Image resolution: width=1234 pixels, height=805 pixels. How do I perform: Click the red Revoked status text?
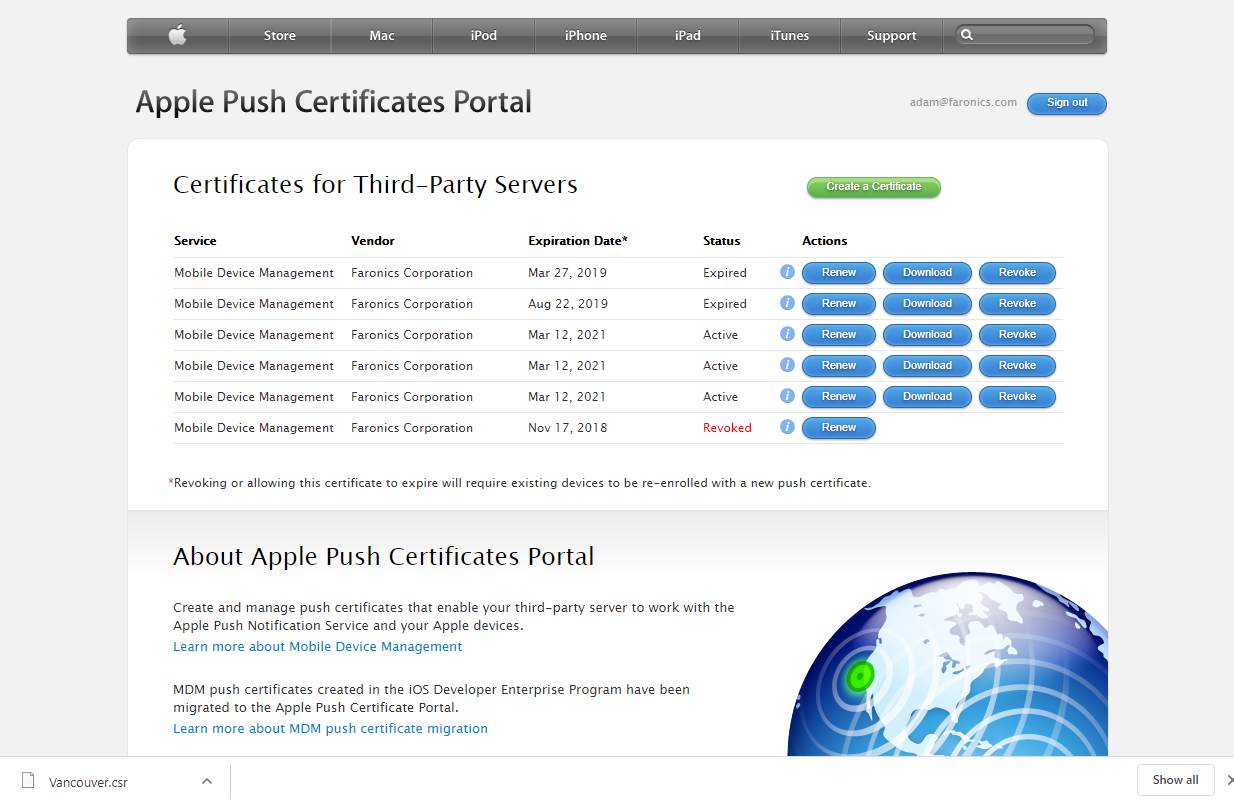click(727, 428)
